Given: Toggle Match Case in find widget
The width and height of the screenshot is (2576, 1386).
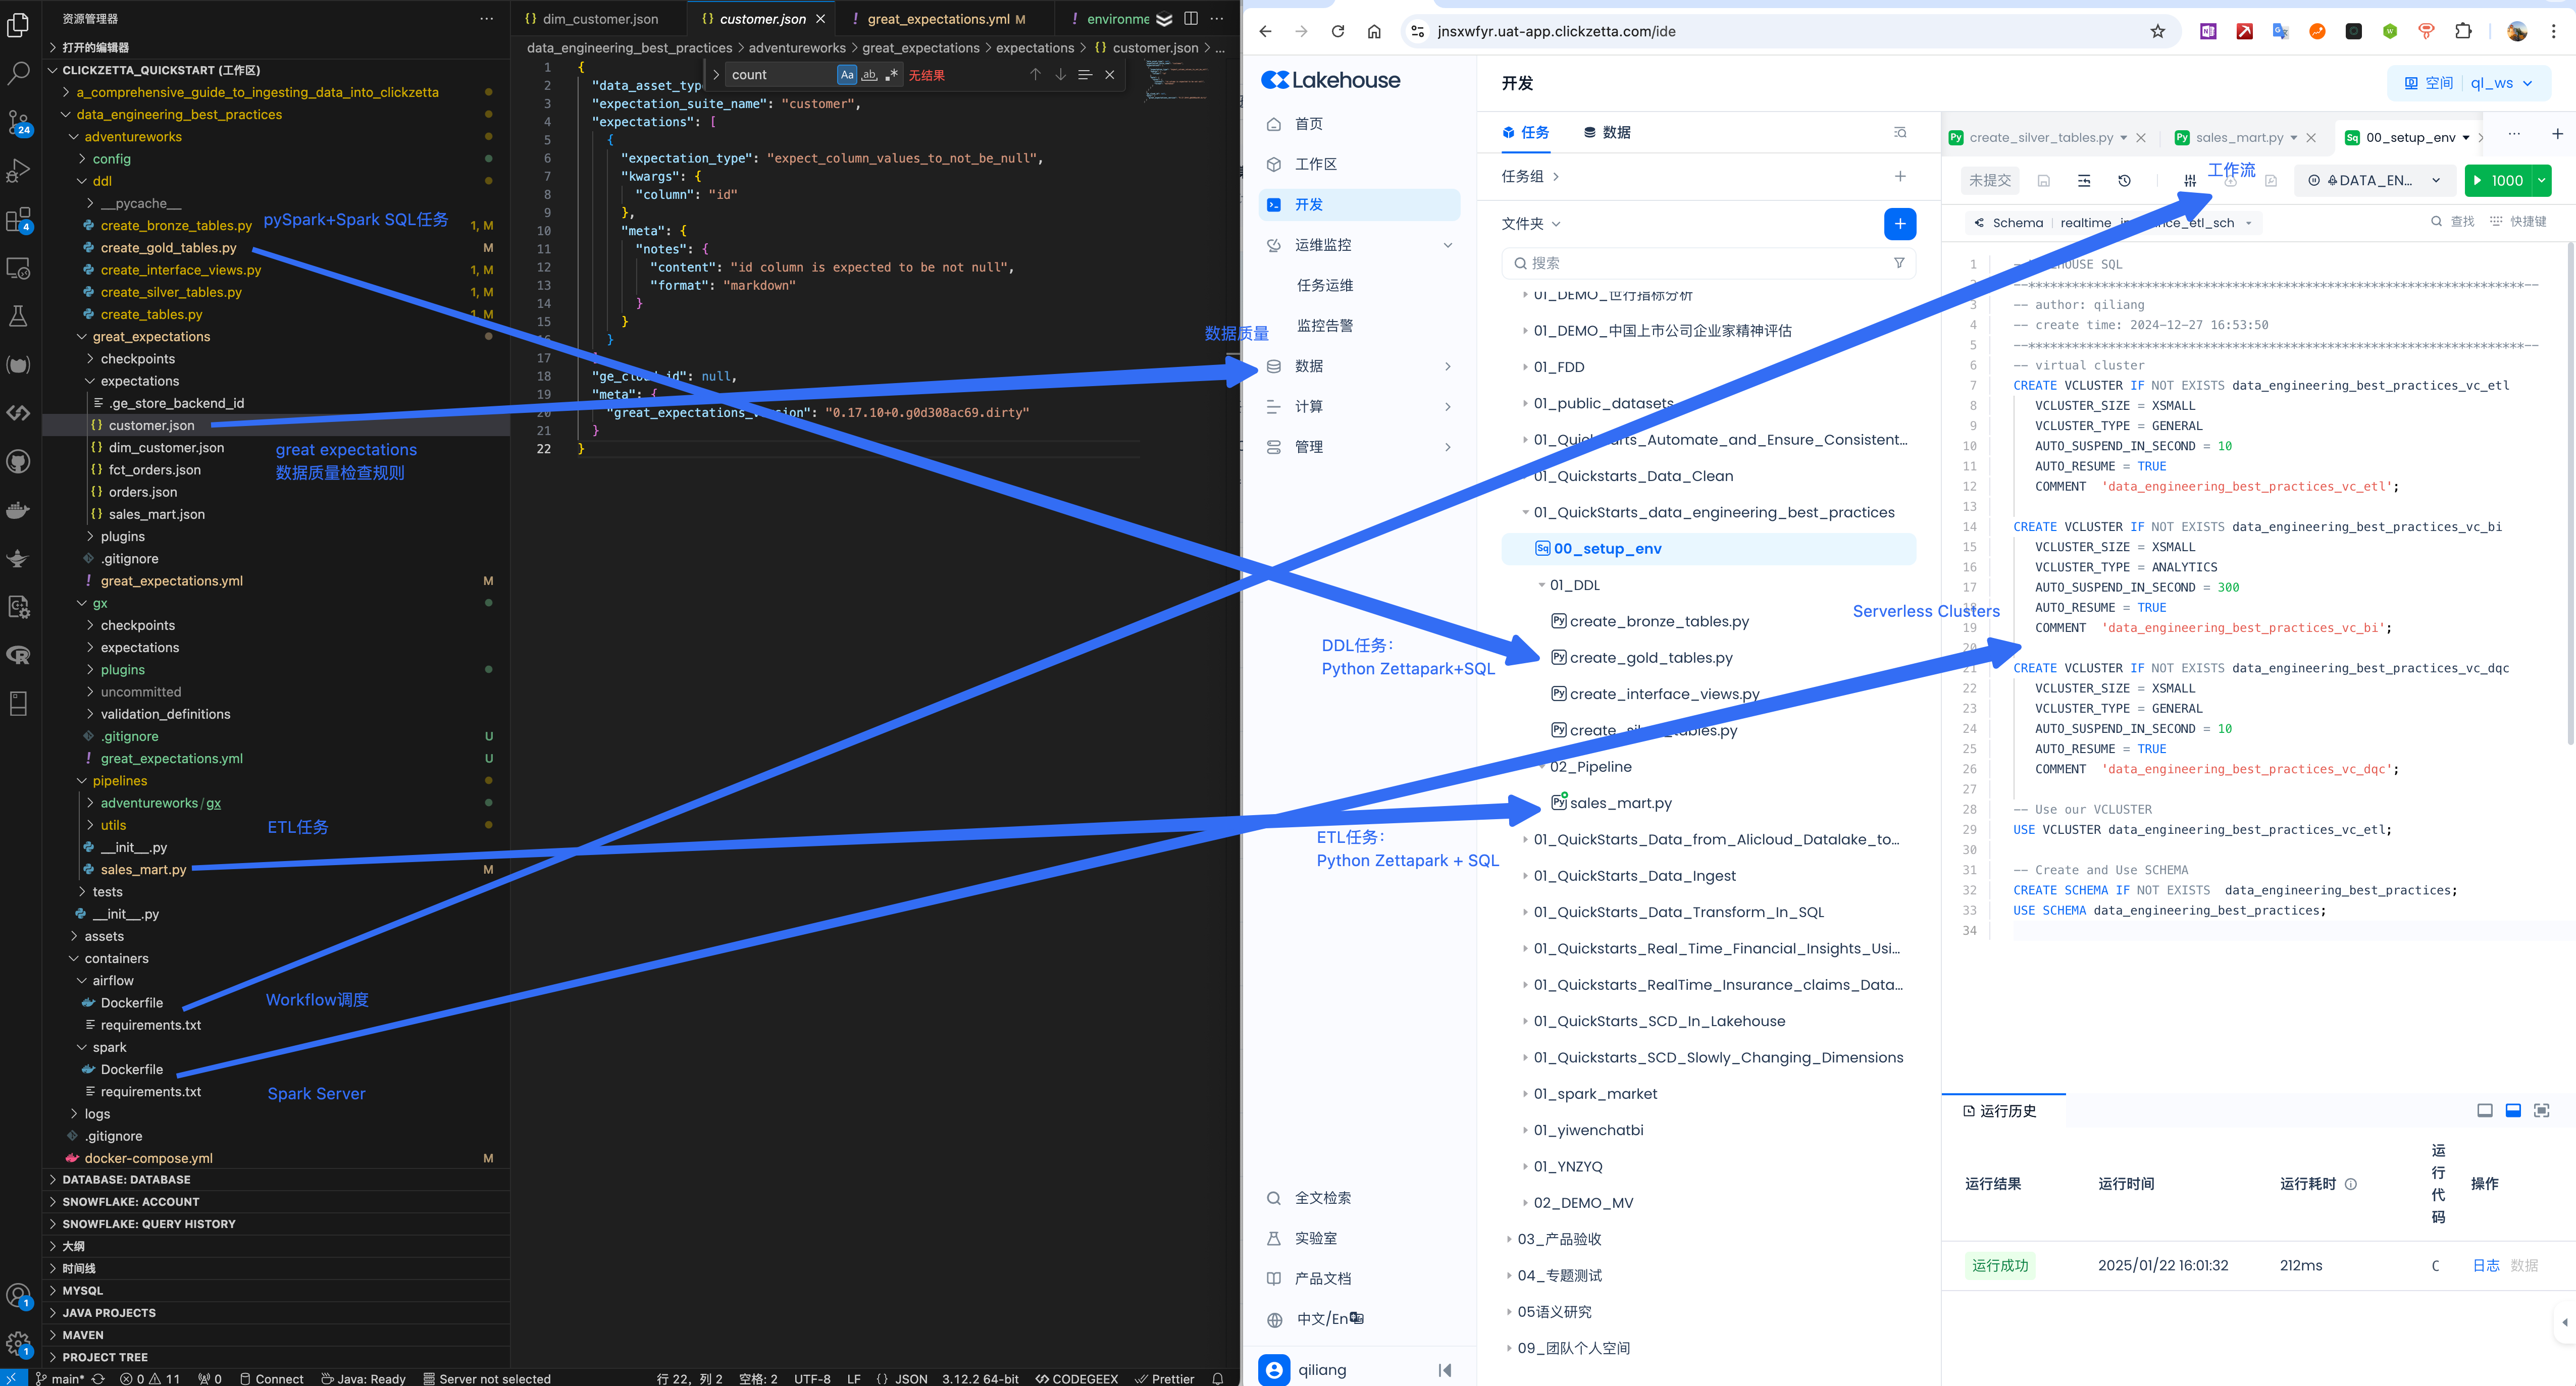Looking at the screenshot, I should tap(847, 75).
